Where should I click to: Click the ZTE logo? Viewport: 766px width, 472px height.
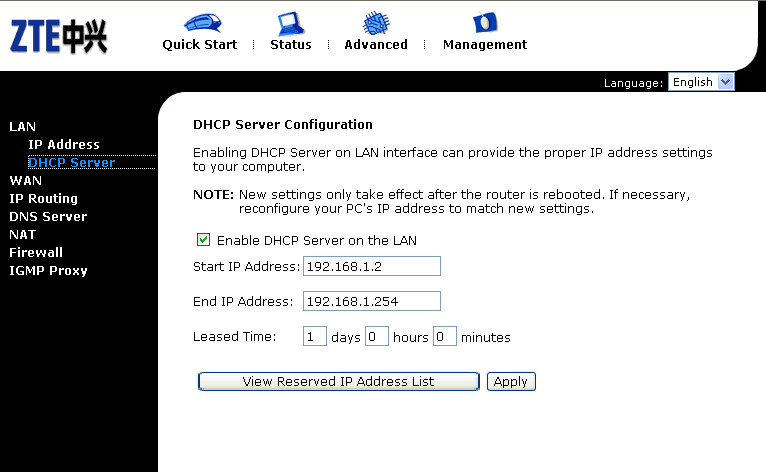pyautogui.click(x=59, y=36)
